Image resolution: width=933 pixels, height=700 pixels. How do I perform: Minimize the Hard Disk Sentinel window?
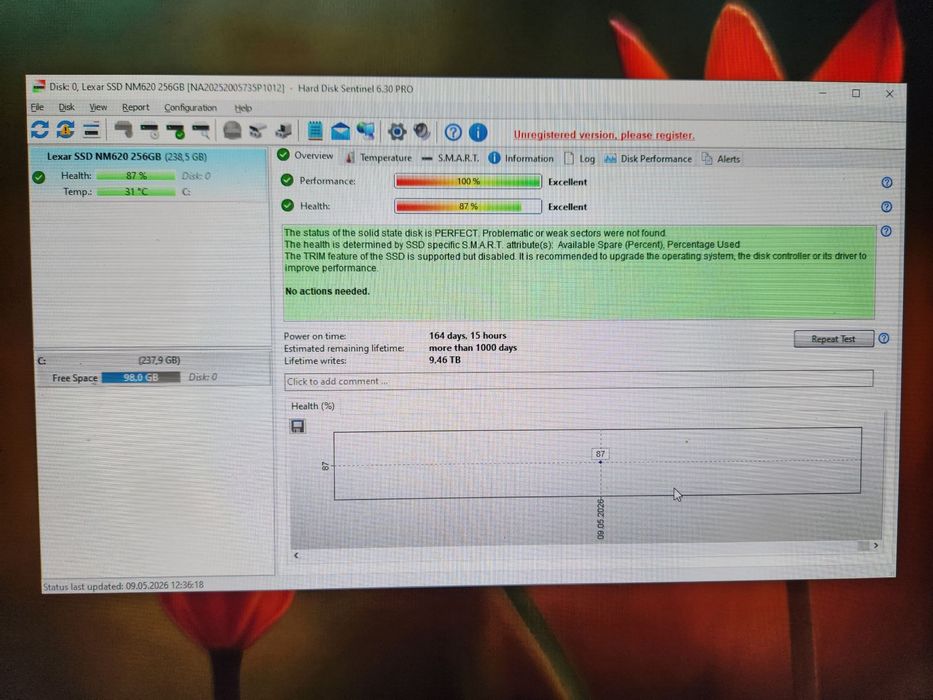(823, 92)
